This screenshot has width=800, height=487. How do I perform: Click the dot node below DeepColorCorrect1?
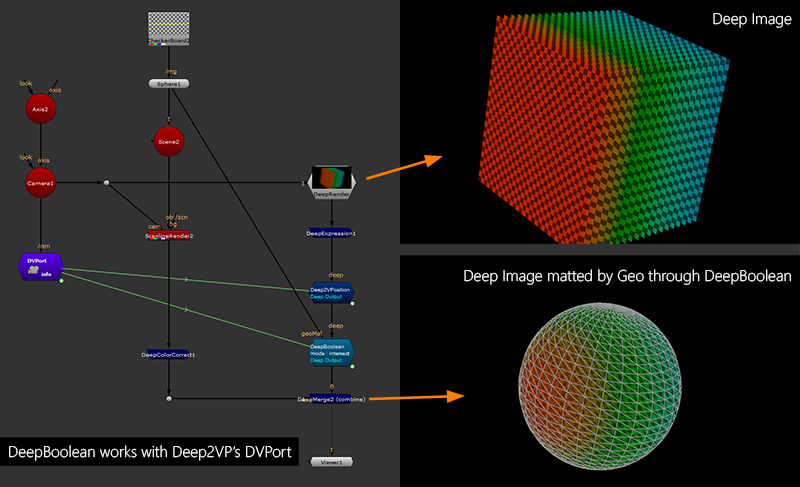pos(168,399)
